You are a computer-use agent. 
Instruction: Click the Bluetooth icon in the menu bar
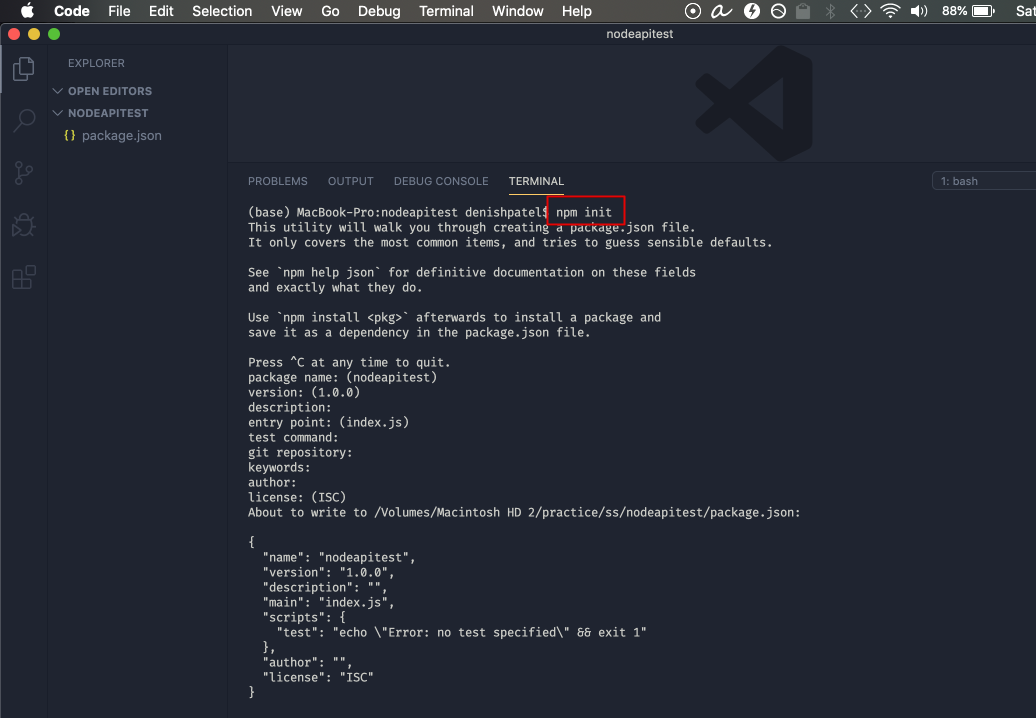[x=832, y=11]
